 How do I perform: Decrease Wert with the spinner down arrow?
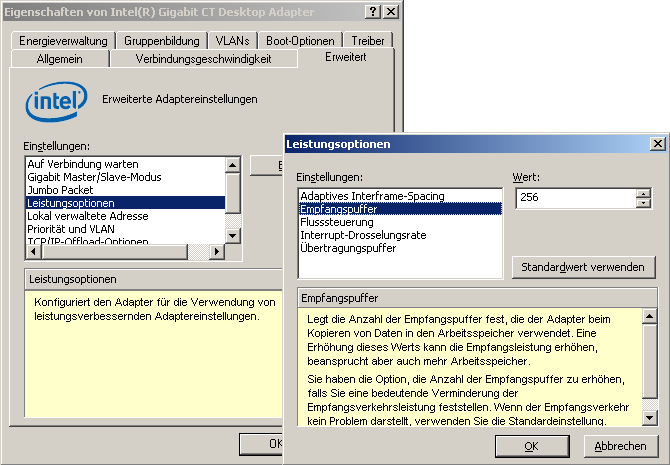point(643,203)
